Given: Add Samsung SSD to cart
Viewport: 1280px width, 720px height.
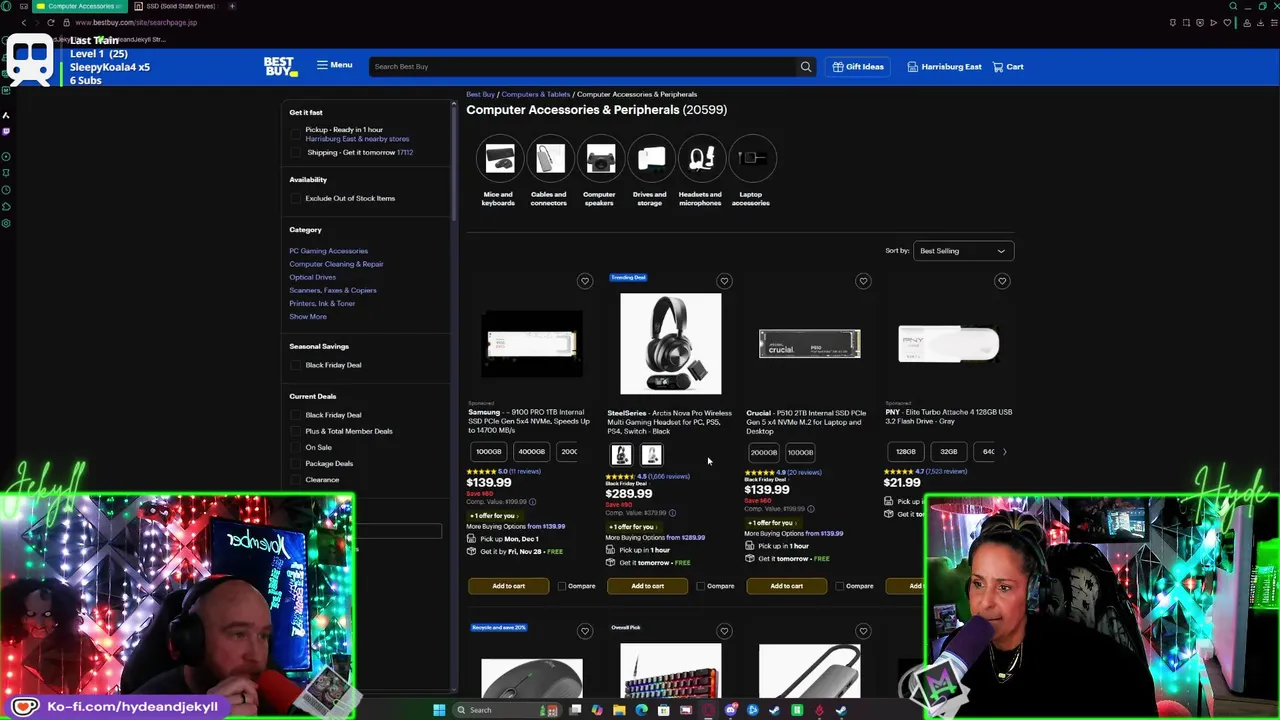Looking at the screenshot, I should coord(508,586).
